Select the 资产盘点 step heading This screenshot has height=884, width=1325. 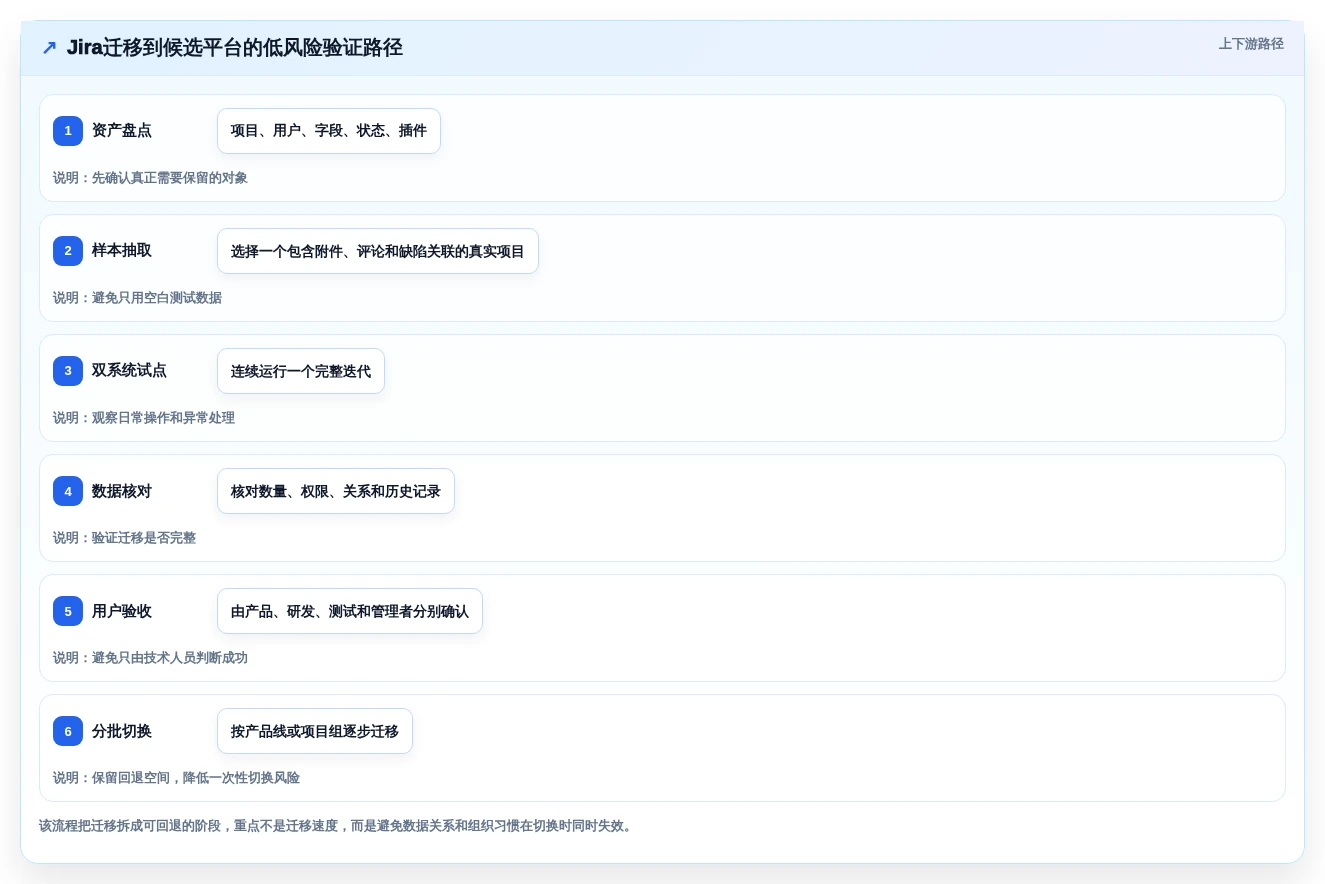122,131
